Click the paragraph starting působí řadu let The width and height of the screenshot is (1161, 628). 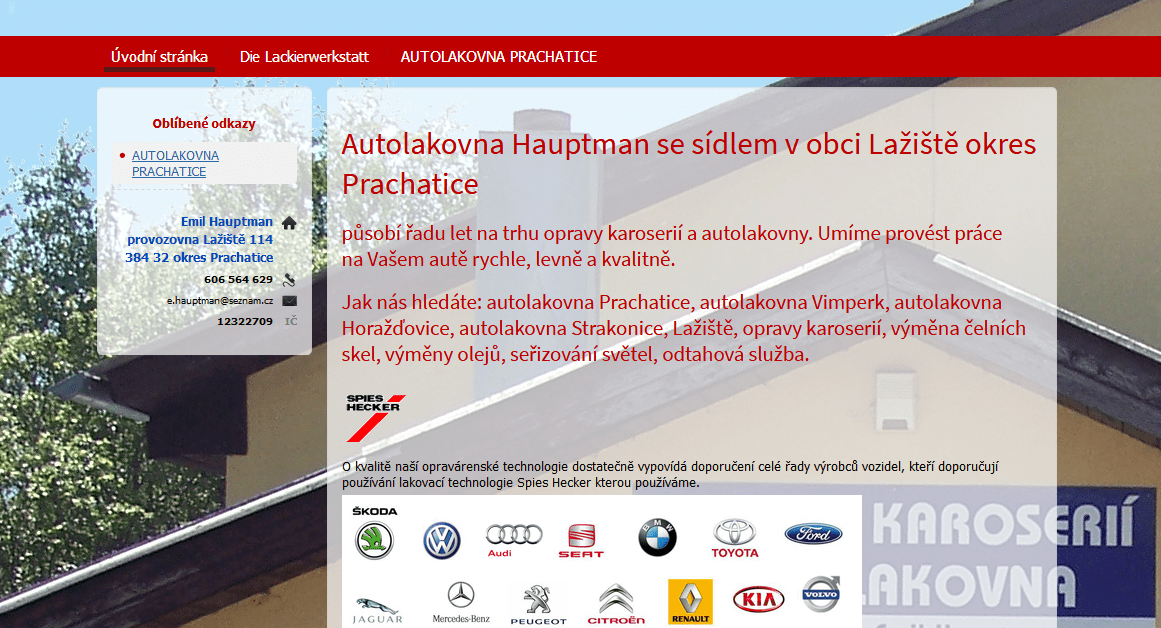pos(672,246)
